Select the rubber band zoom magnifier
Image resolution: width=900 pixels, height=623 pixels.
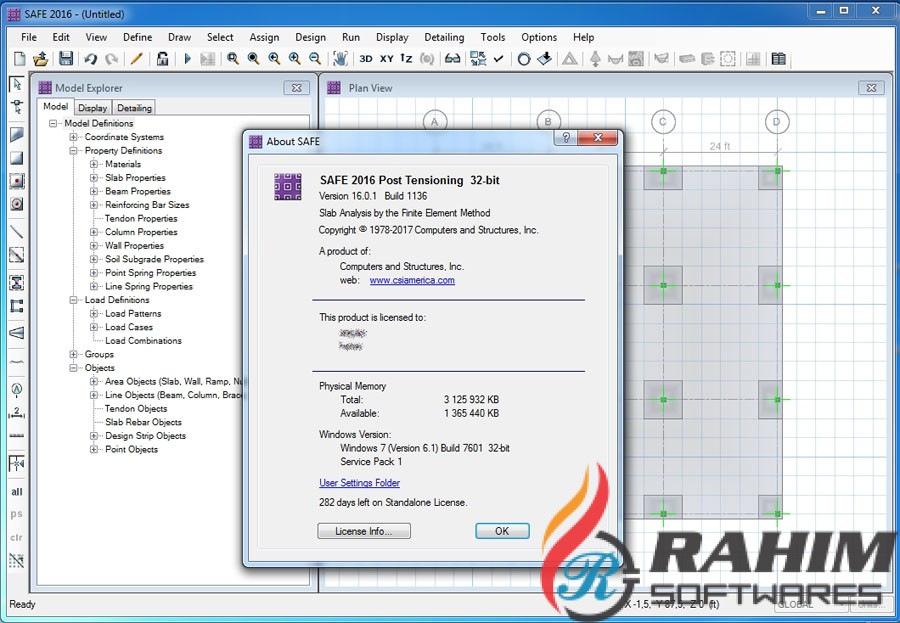click(x=232, y=59)
